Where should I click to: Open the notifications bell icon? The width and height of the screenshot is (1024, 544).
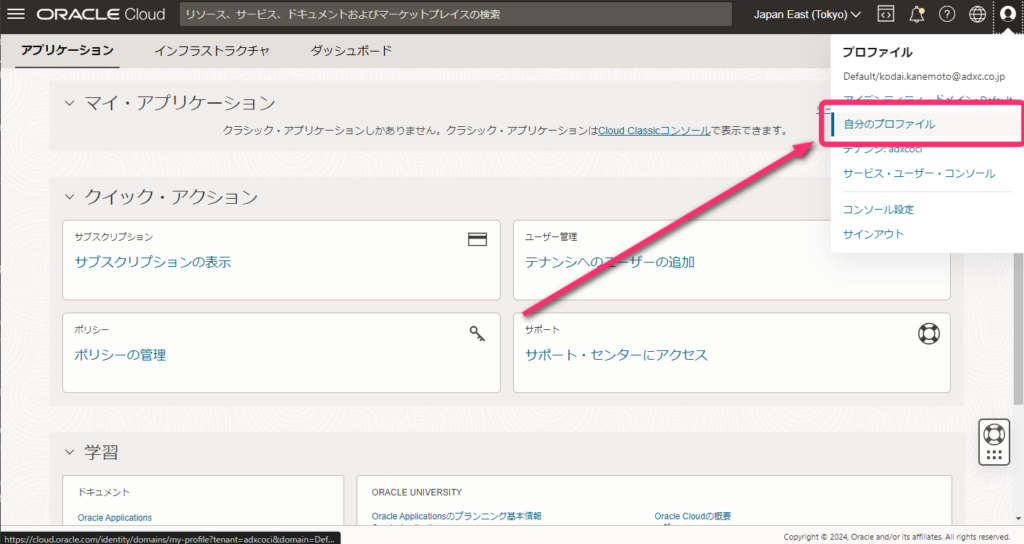click(x=916, y=14)
